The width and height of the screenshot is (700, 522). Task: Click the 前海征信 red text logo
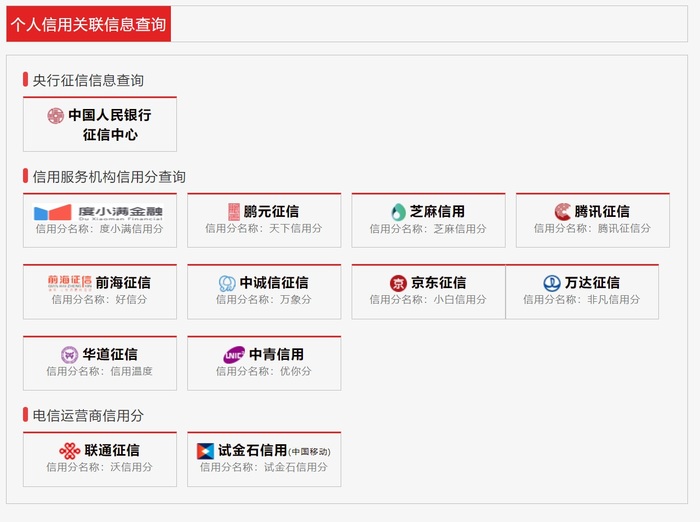tap(69, 283)
